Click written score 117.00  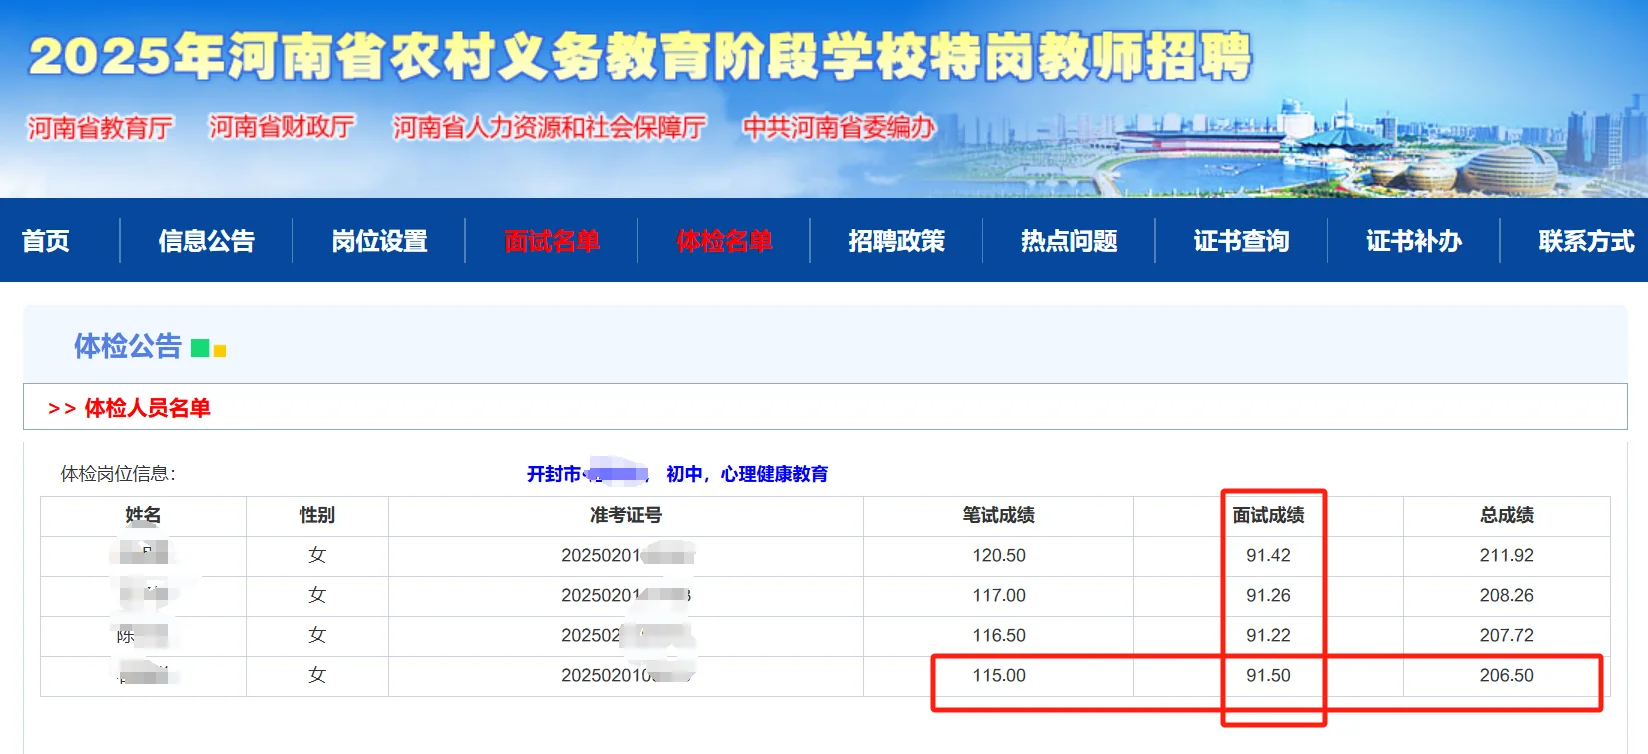point(999,595)
